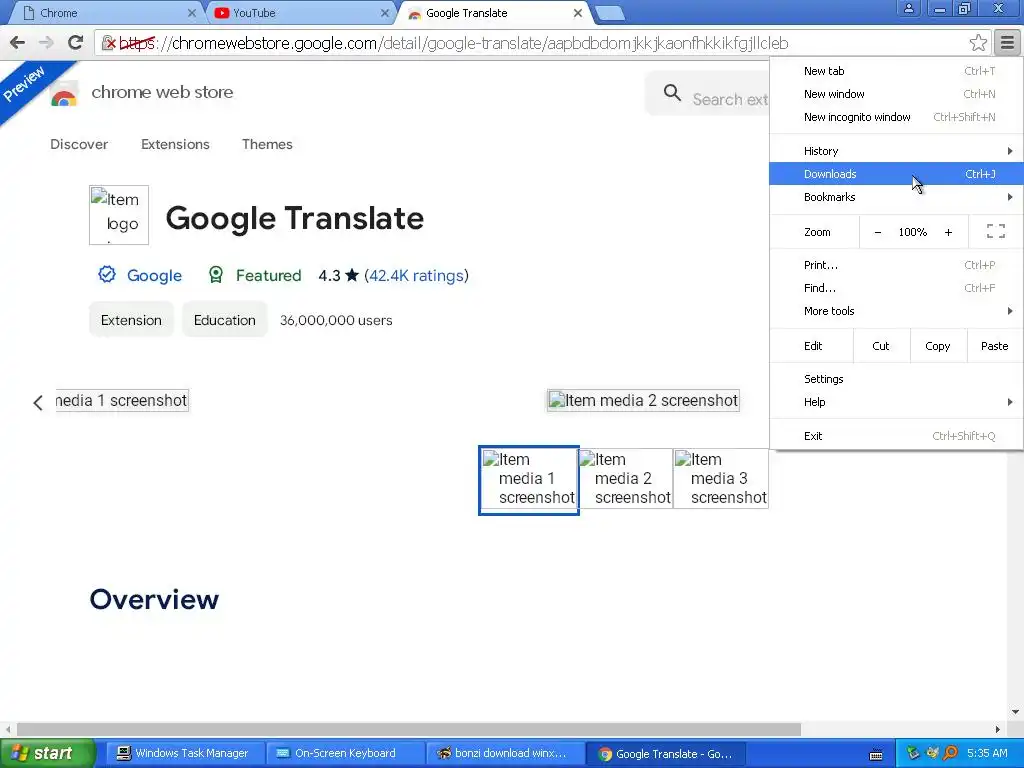The height and width of the screenshot is (768, 1024).
Task: Click the 36,000,000 users text
Action: (x=336, y=320)
